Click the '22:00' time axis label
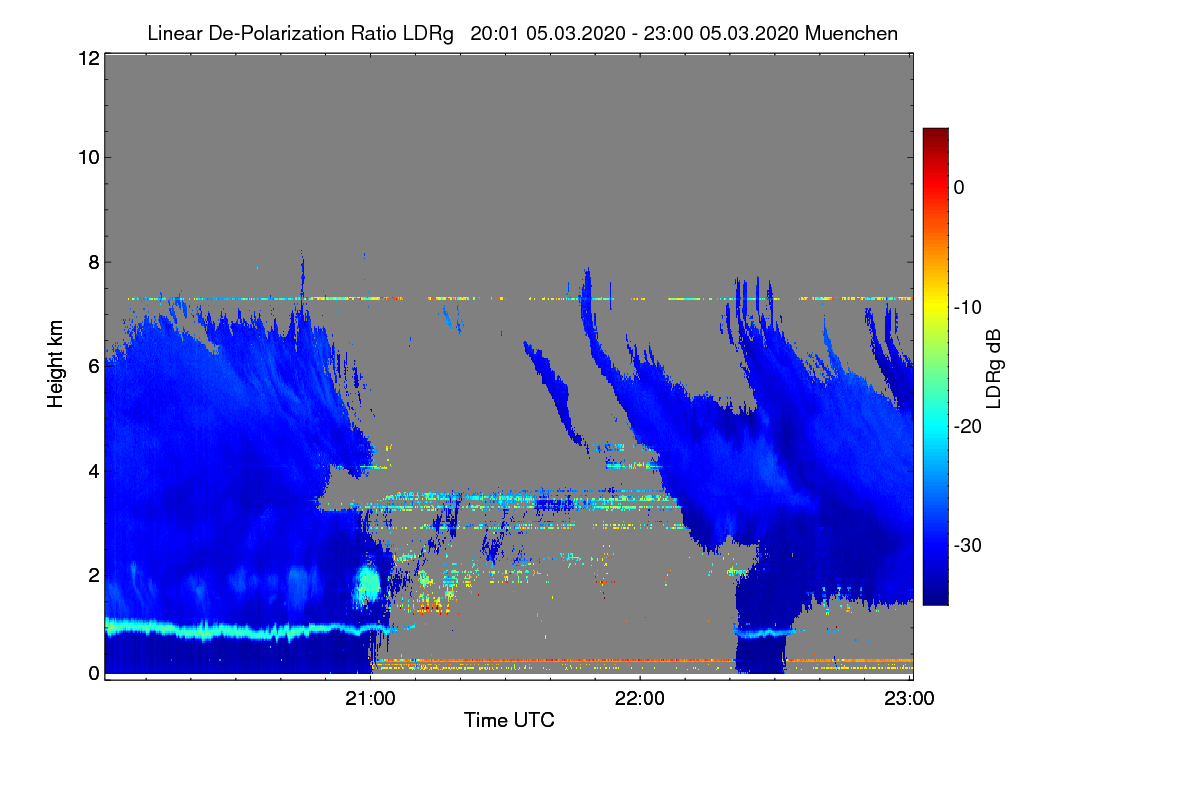The image size is (1200, 800). [x=640, y=699]
